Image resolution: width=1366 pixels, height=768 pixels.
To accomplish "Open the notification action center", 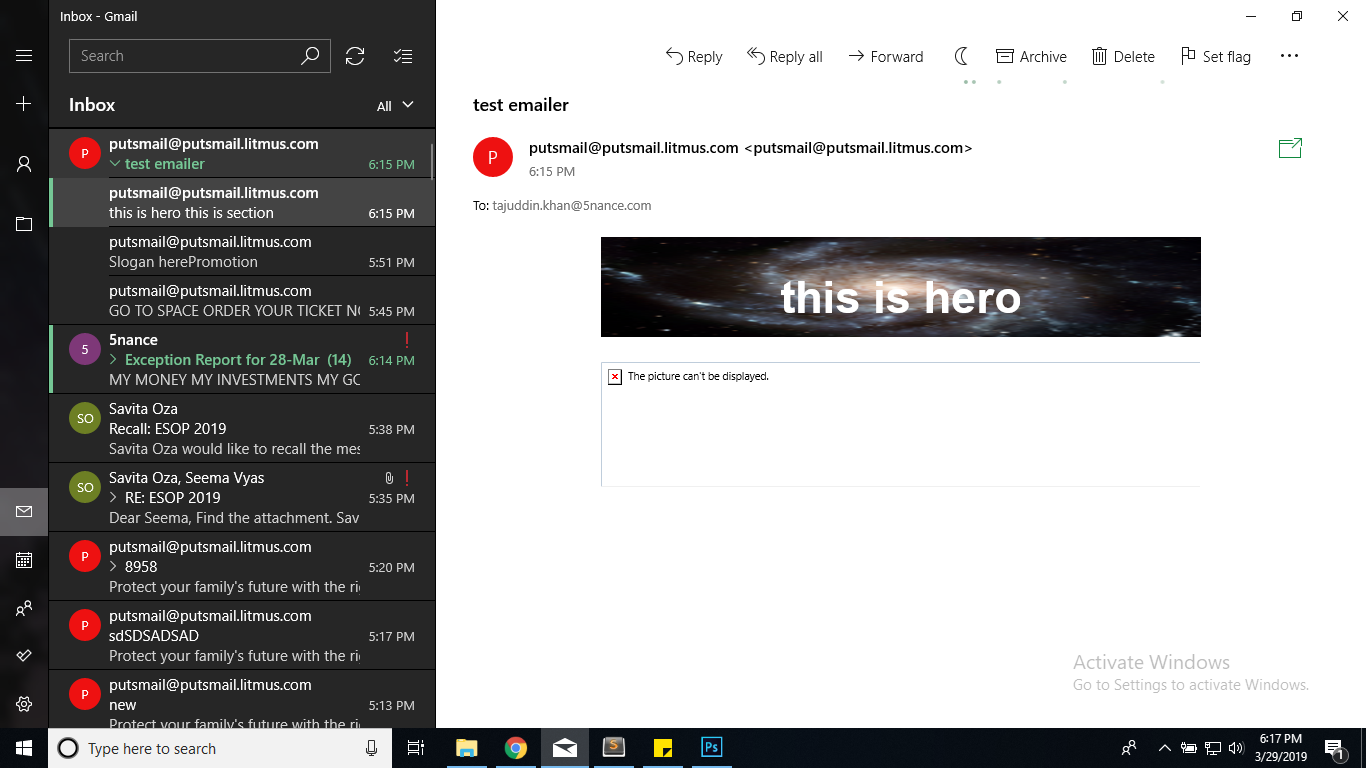I will pos(1334,748).
